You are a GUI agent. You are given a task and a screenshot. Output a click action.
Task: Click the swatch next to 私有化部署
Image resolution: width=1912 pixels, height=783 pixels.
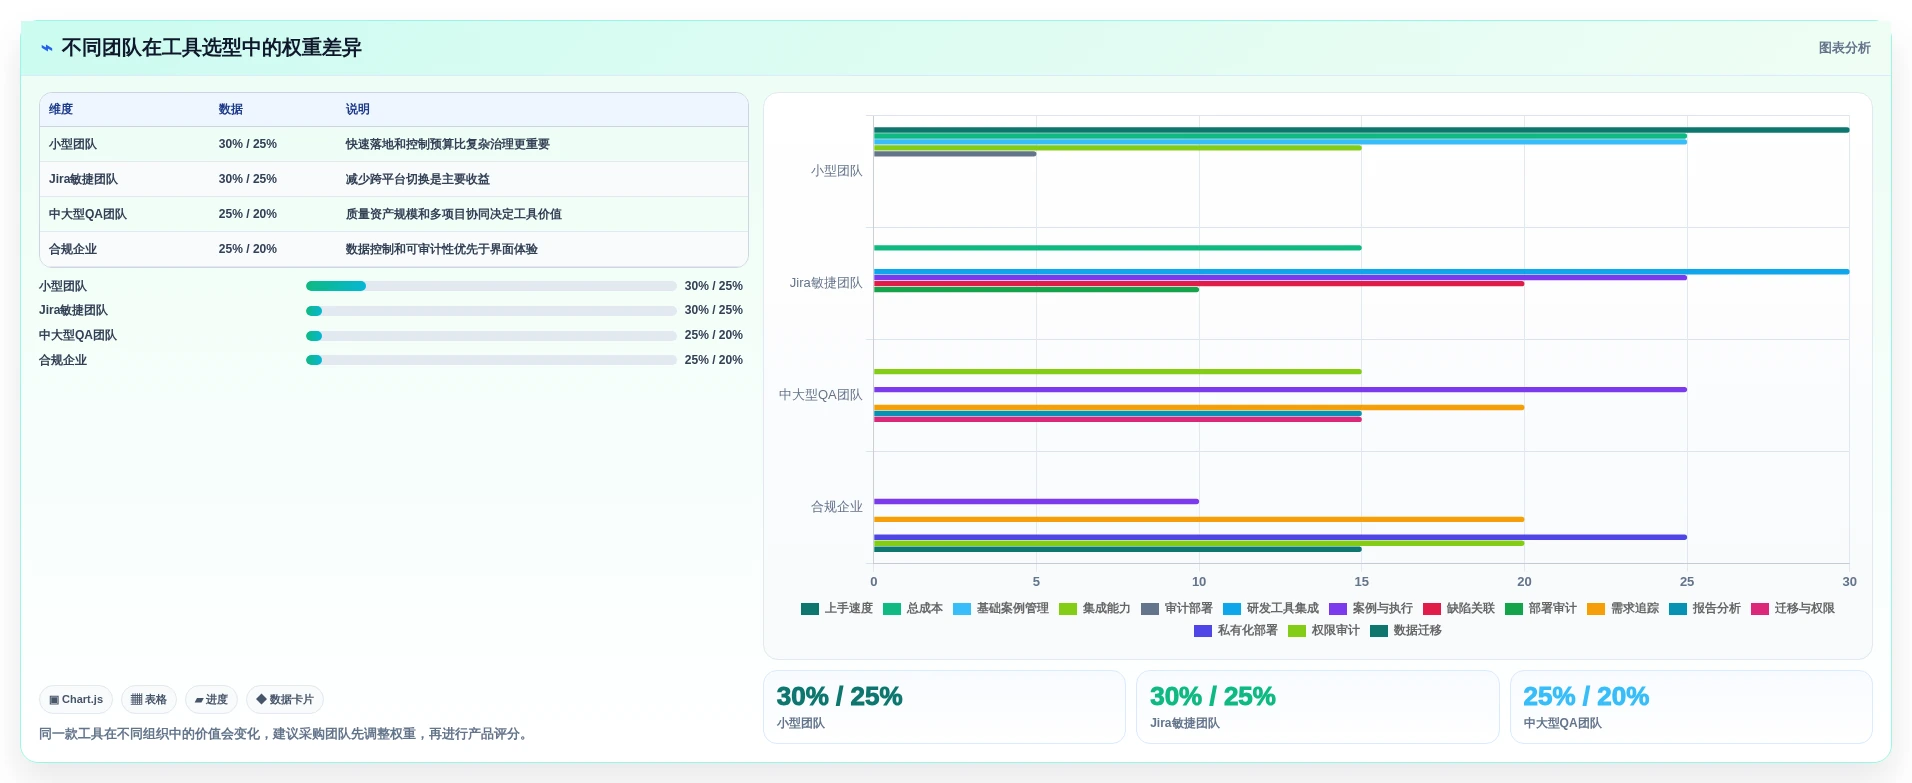pyautogui.click(x=1203, y=631)
